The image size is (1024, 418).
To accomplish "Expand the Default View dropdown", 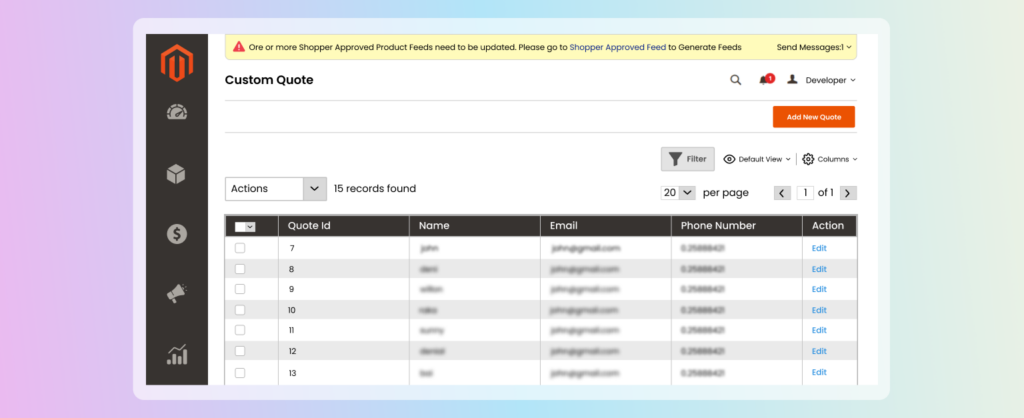I will [757, 159].
